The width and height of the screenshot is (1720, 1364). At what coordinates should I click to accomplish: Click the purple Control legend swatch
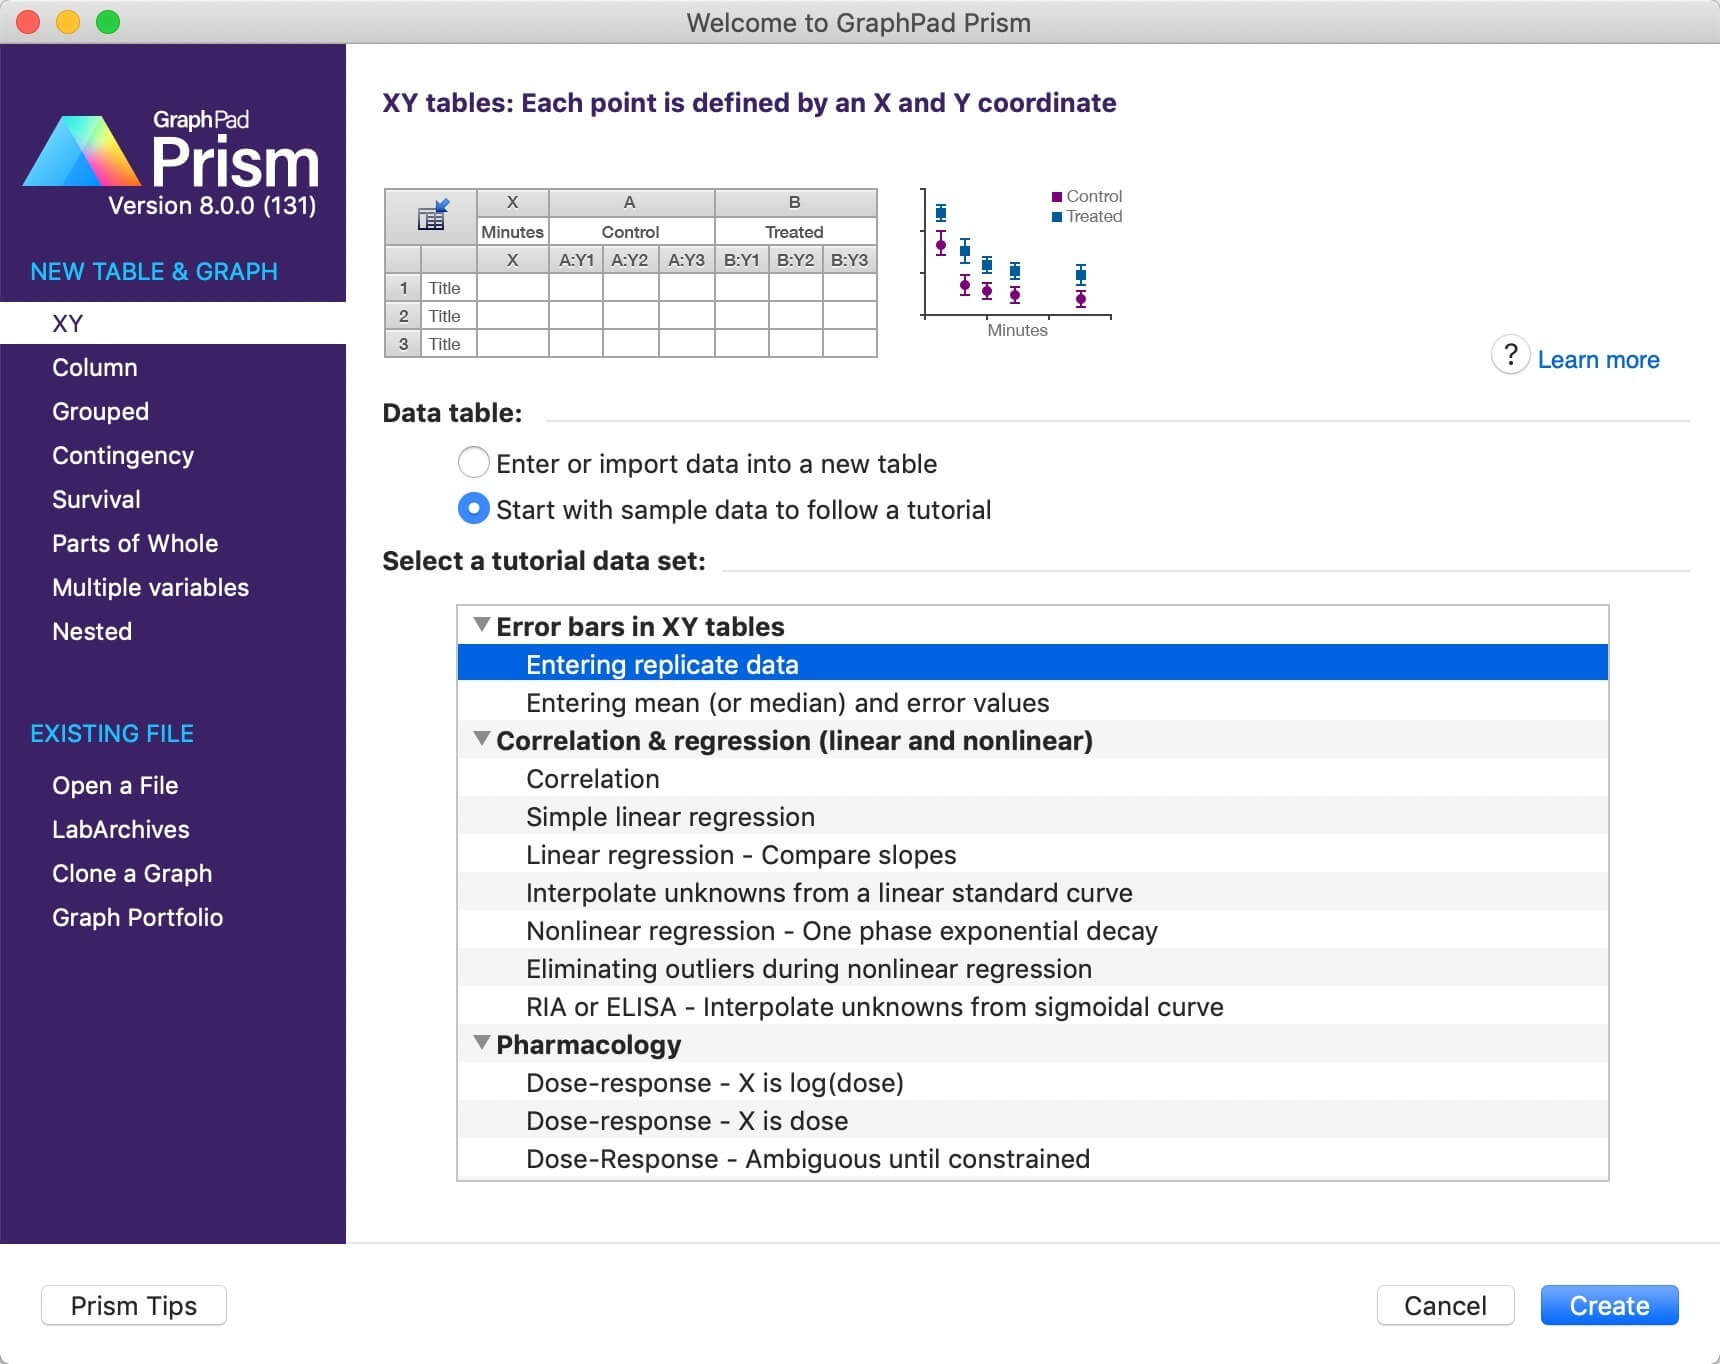pos(1057,197)
